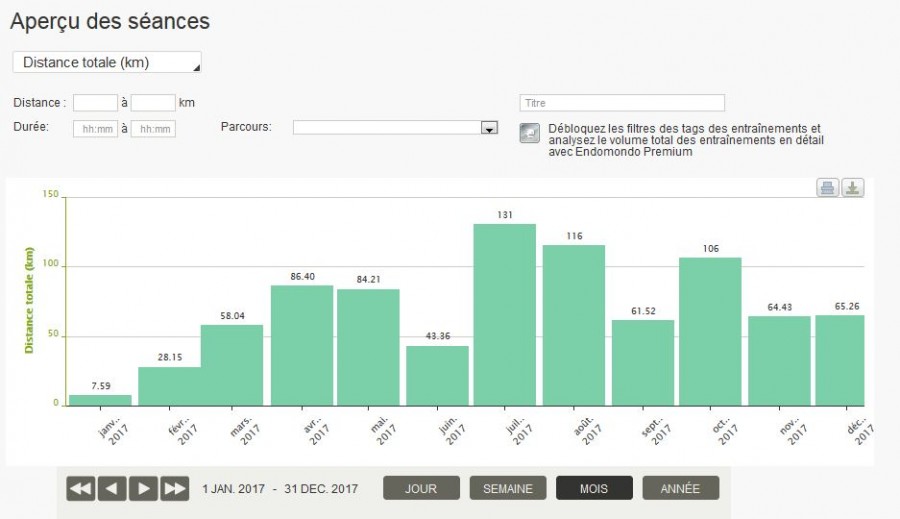Click the Durée start hh:mm field
Screen dimensions: 900x519
coord(96,128)
